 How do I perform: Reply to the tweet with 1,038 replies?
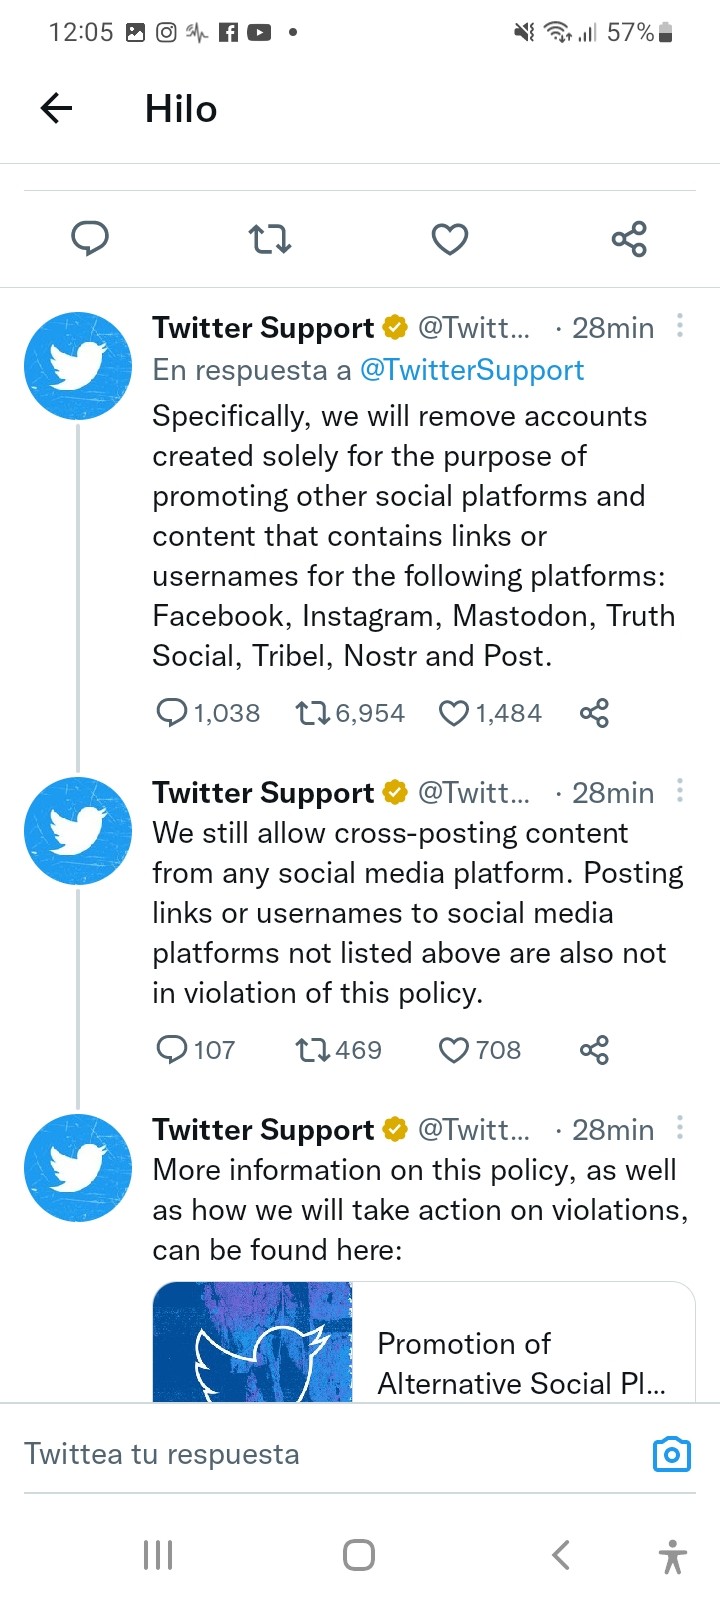172,713
